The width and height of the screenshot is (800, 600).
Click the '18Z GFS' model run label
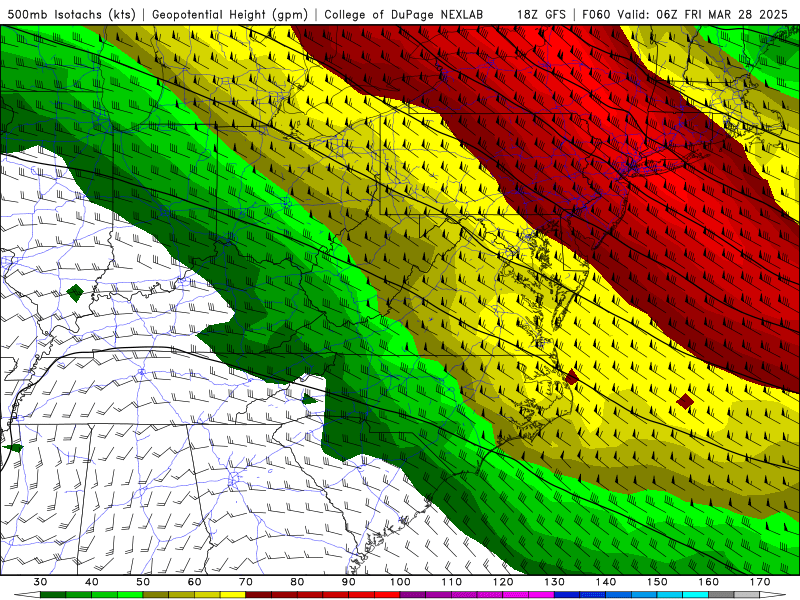[x=541, y=14]
